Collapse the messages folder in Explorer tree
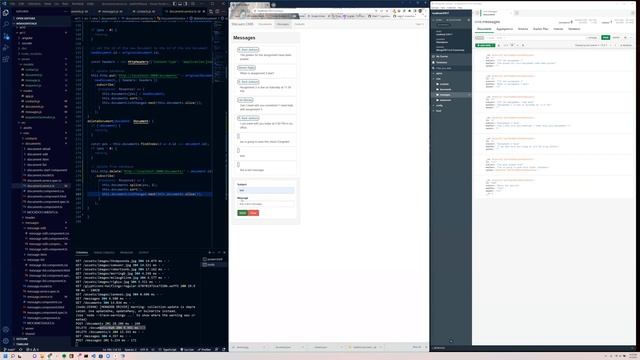The width and height of the screenshot is (640, 360). coord(33,223)
